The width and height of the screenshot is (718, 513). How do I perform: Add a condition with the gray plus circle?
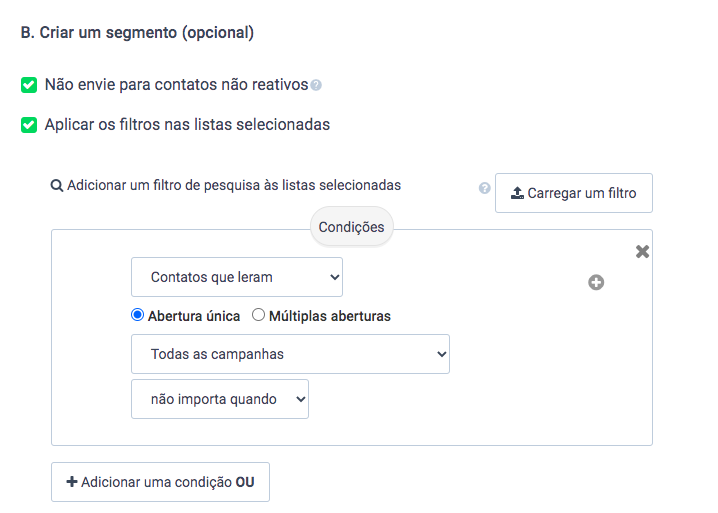click(596, 282)
